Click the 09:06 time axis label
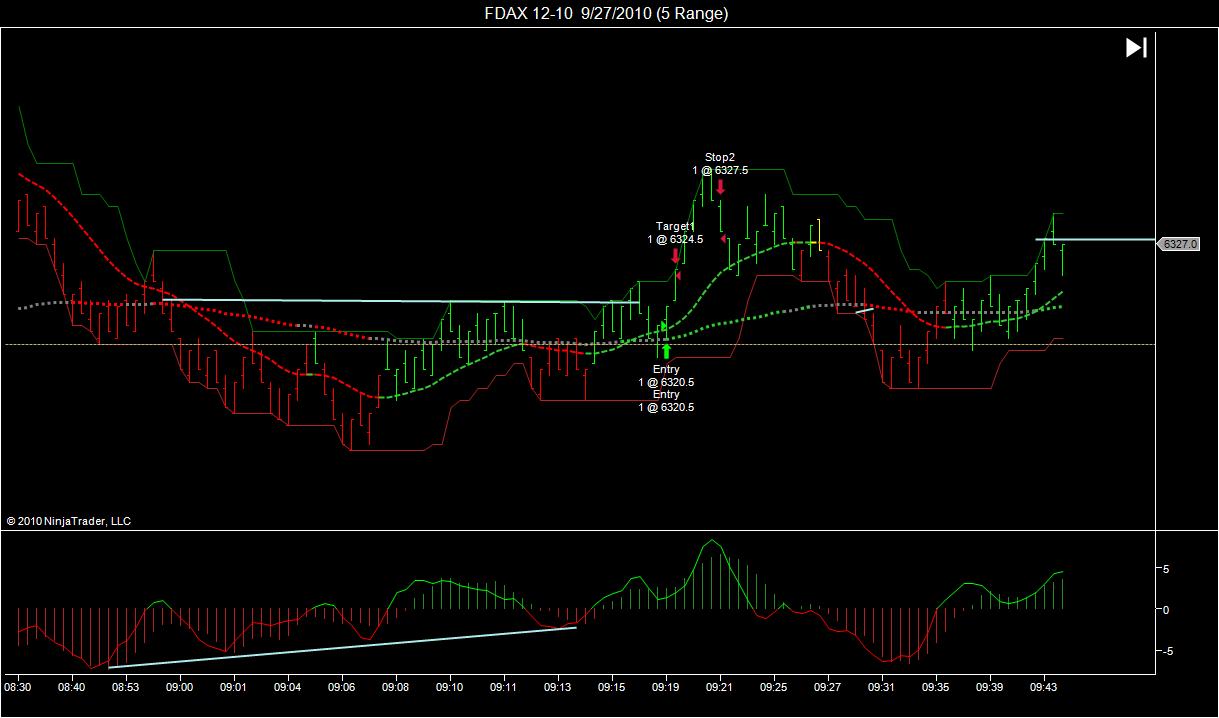The height and width of the screenshot is (718, 1219). 342,688
